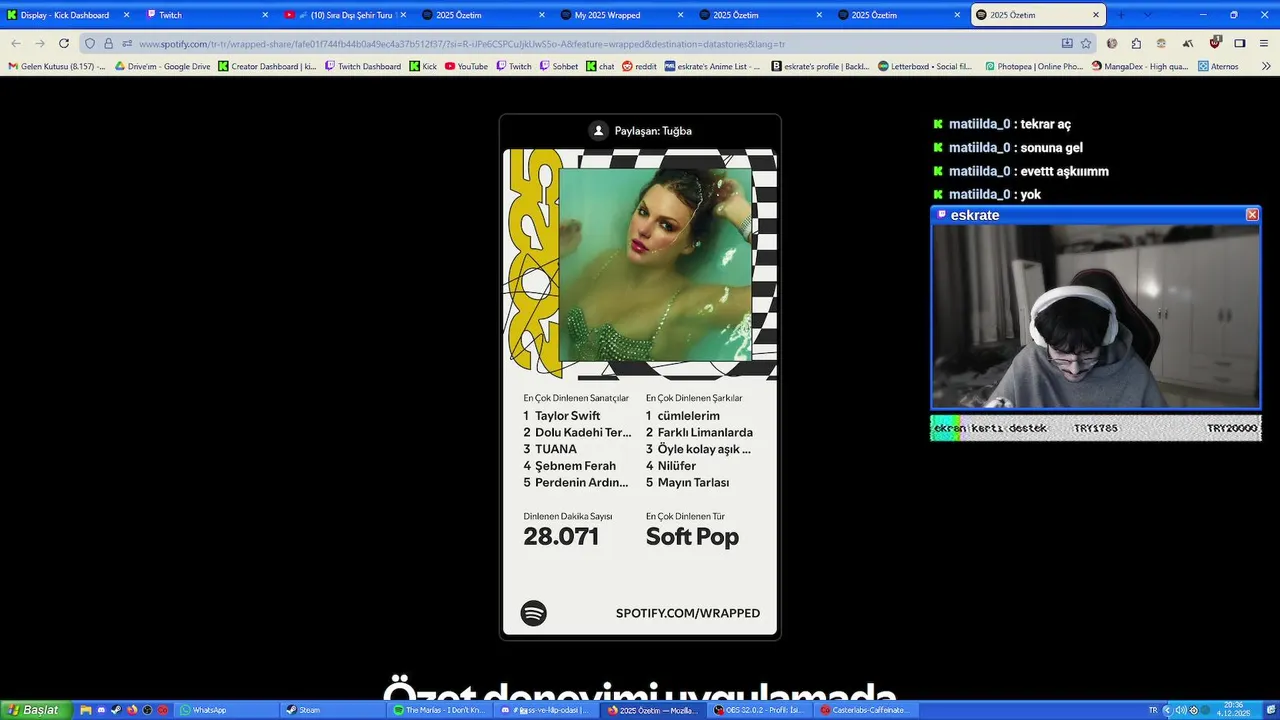The image size is (1280, 720).
Task: Open the Photopea bookmark
Action: pyautogui.click(x=1034, y=66)
